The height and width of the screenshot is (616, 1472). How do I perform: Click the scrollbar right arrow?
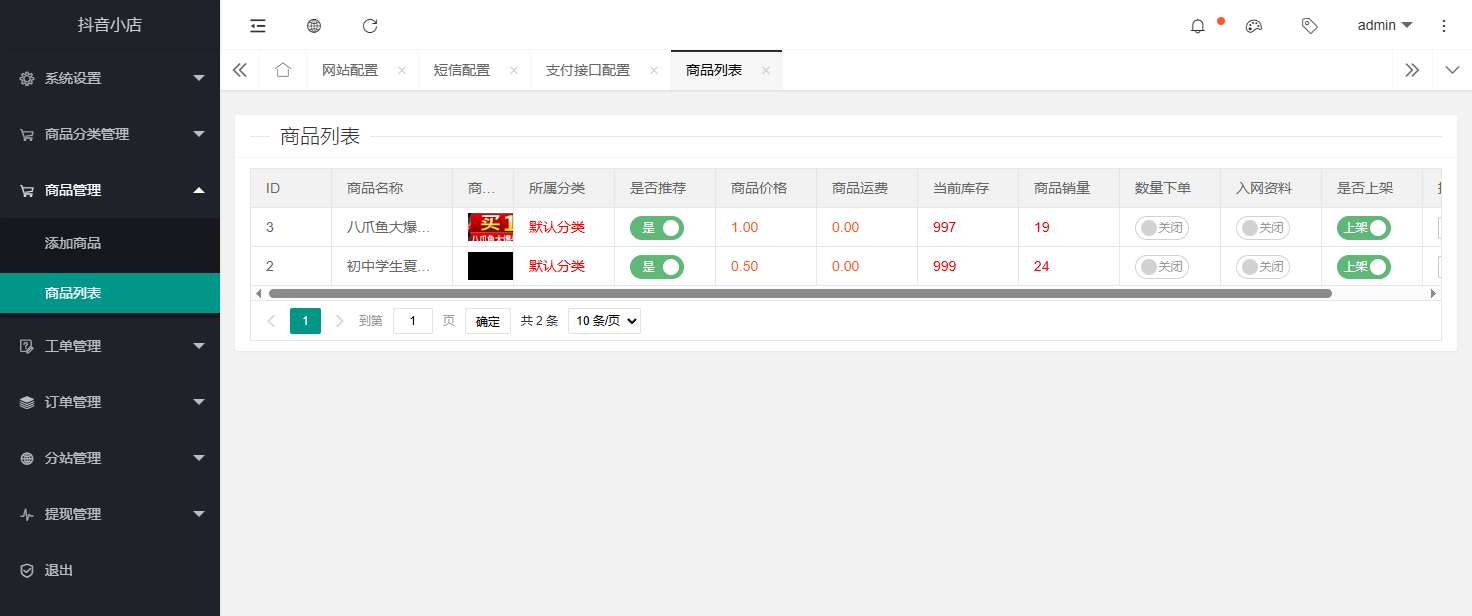pos(1433,294)
